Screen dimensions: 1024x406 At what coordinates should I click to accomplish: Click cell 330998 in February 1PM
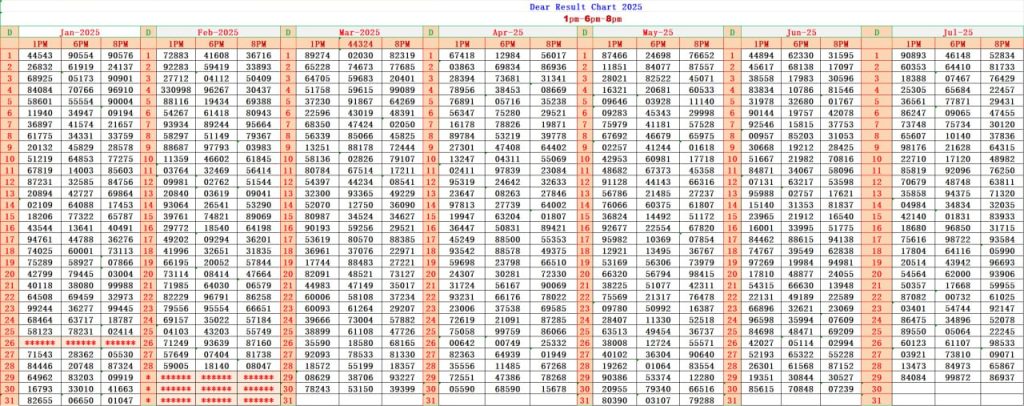point(176,89)
